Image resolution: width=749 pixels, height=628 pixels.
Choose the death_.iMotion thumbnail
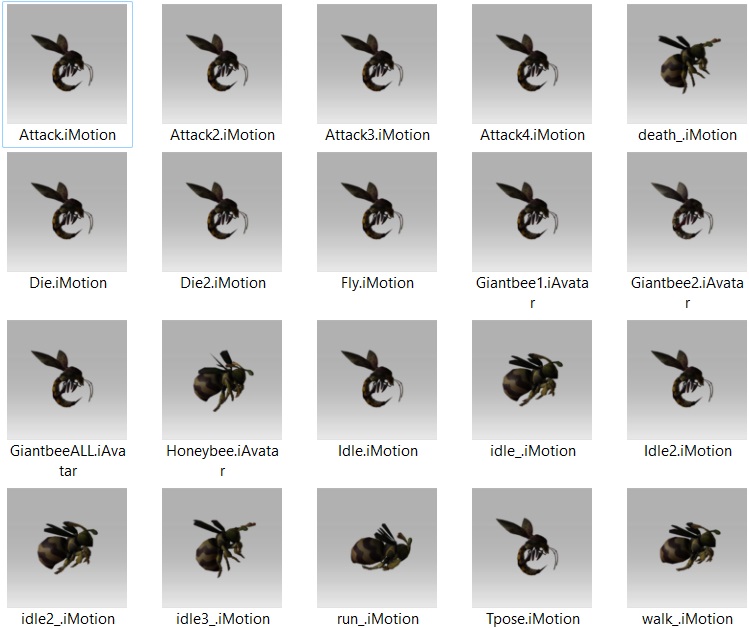[687, 64]
